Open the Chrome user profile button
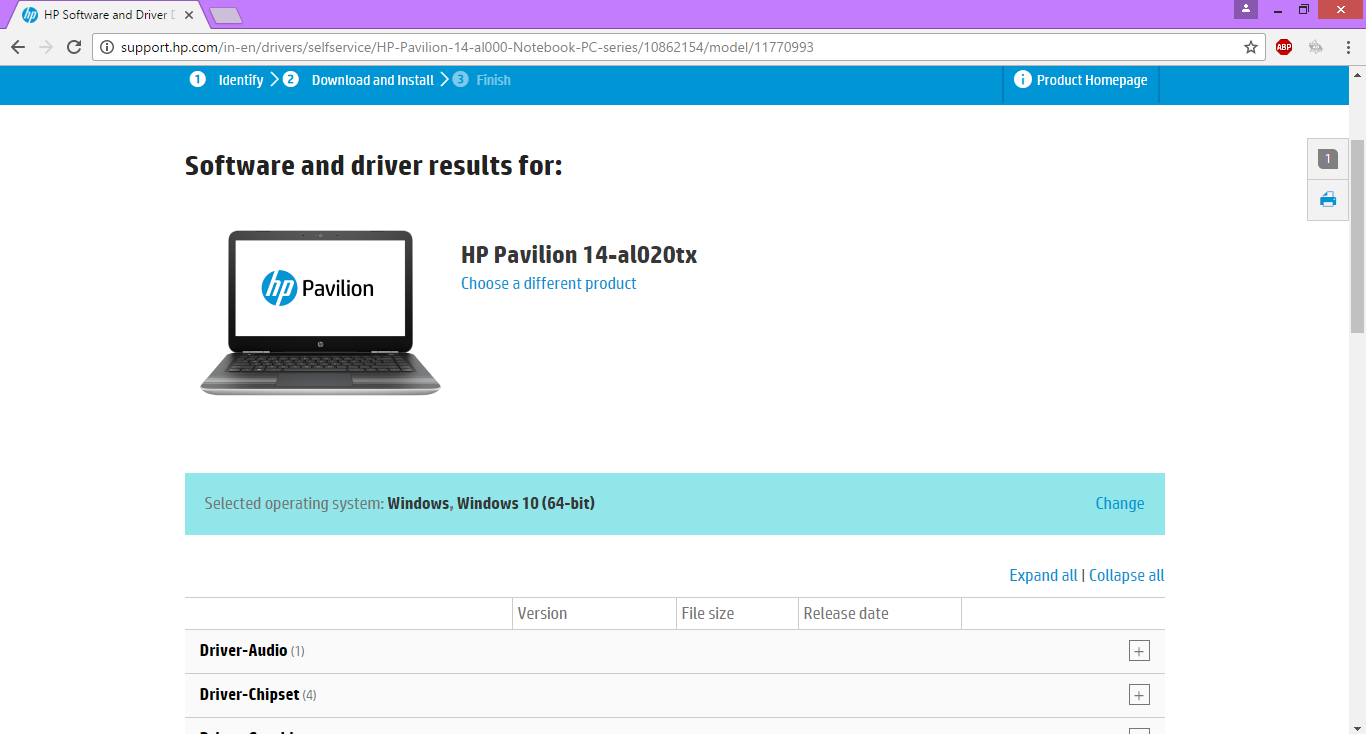The width and height of the screenshot is (1366, 734). pos(1246,9)
